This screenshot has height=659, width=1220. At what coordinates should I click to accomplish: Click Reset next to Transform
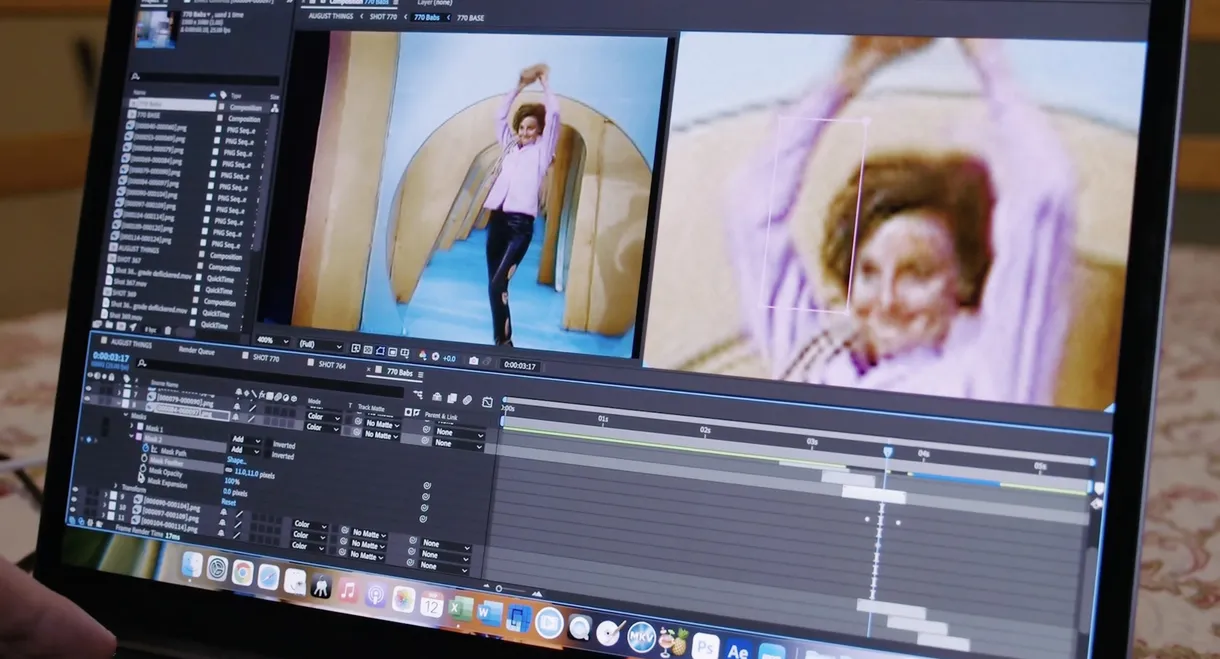(229, 502)
